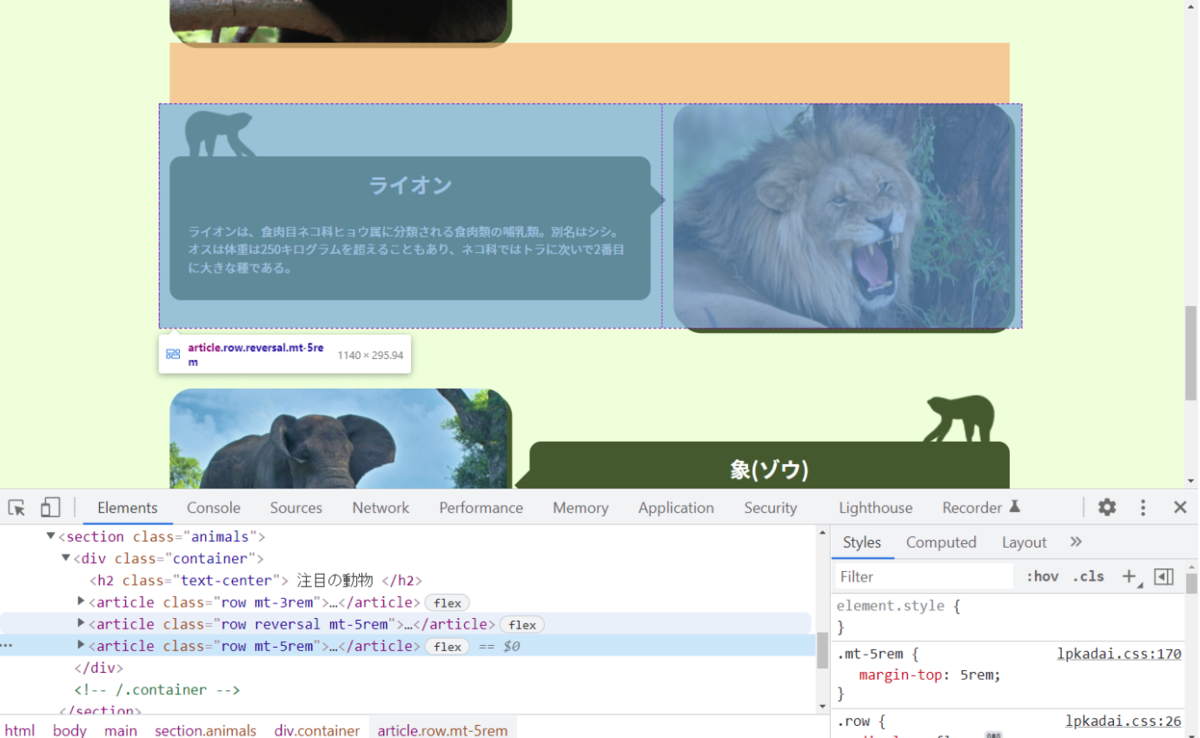Toggle flex badge on row reversal mt-5rem article
Image resolution: width=1200 pixels, height=738 pixels.
point(522,625)
